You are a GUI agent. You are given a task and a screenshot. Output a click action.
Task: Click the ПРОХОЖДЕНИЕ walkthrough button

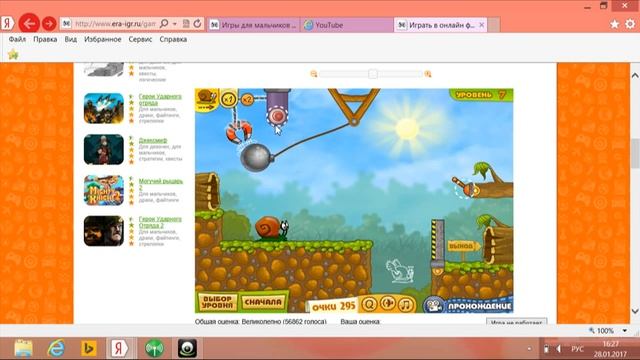coord(468,306)
